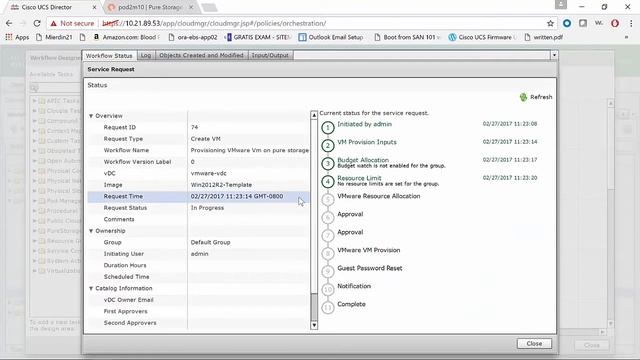Click the Workflow Name row
The height and width of the screenshot is (360, 640).
click(198, 150)
